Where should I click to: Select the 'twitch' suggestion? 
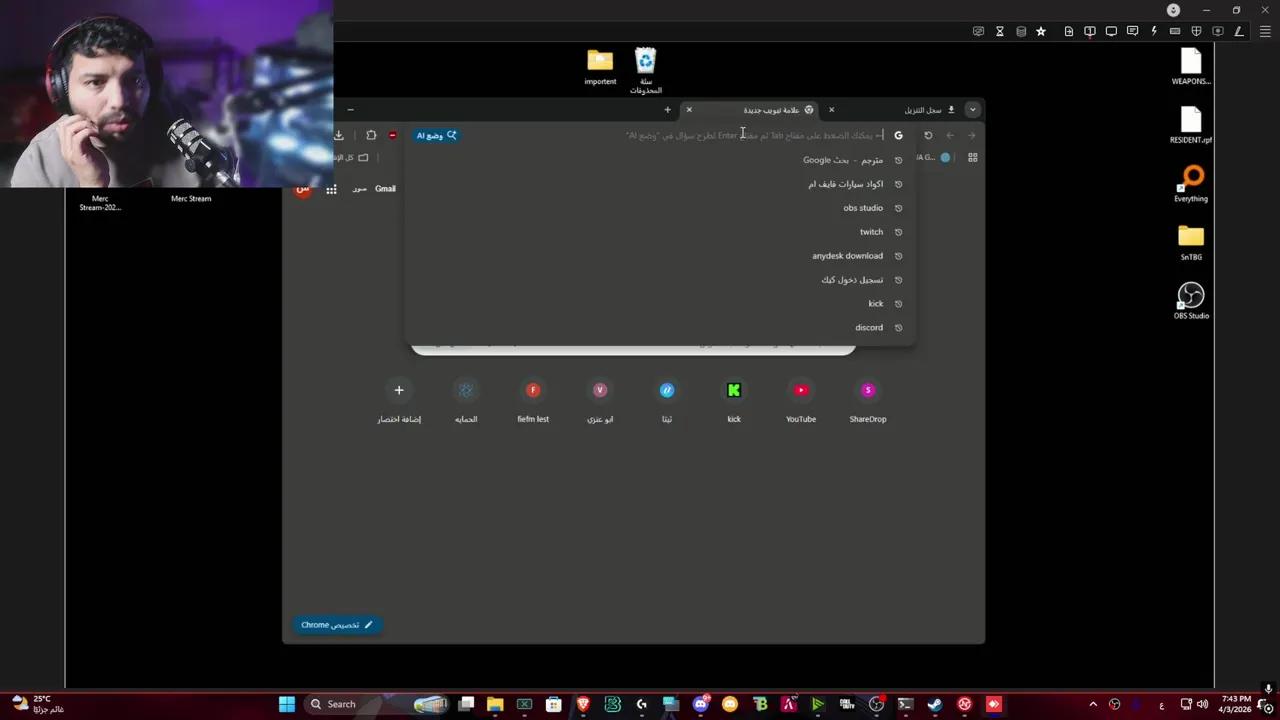pyautogui.click(x=660, y=232)
